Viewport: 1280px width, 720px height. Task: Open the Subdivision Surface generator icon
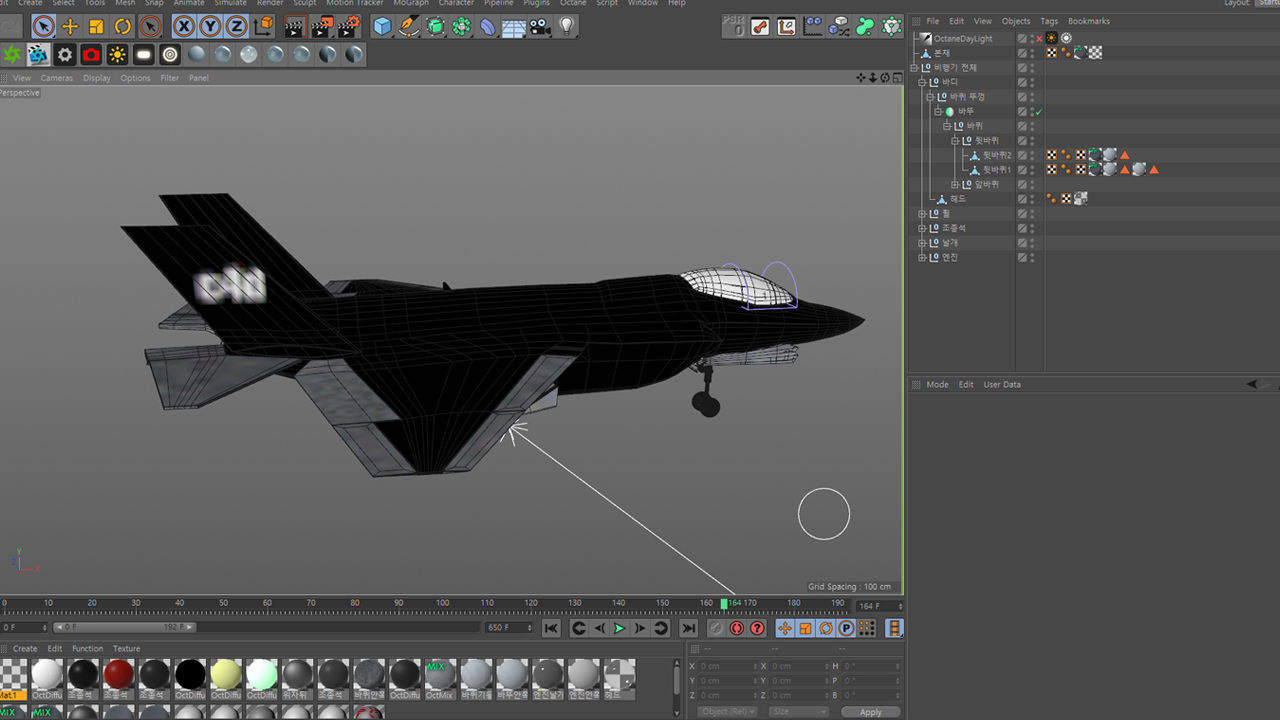pos(436,26)
